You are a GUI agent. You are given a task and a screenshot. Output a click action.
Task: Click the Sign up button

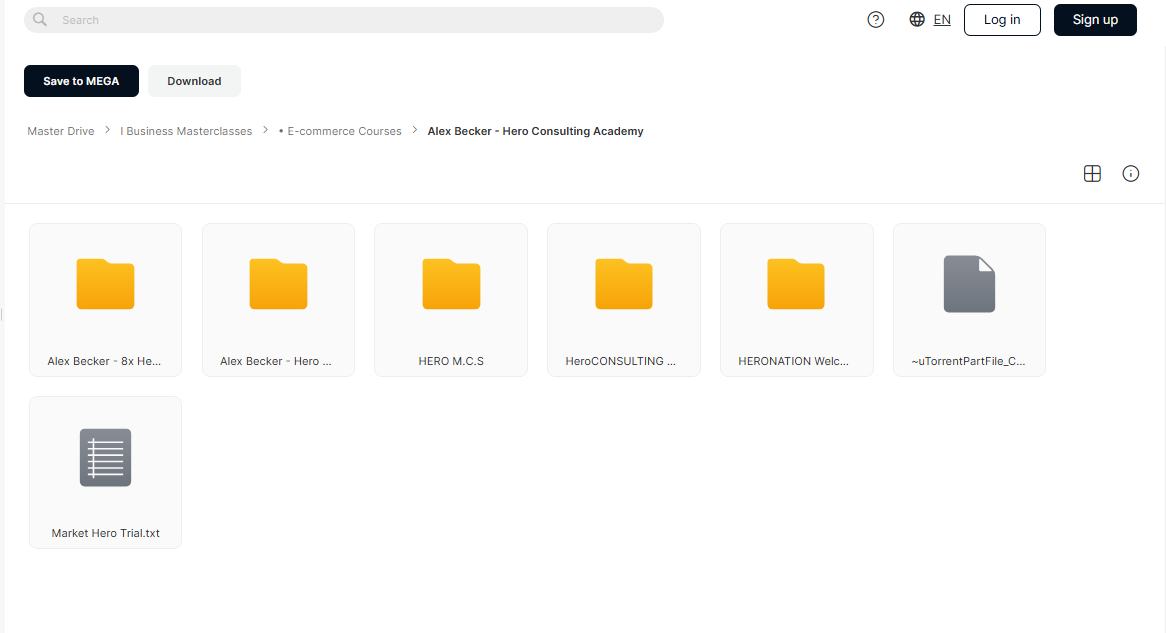pos(1095,20)
